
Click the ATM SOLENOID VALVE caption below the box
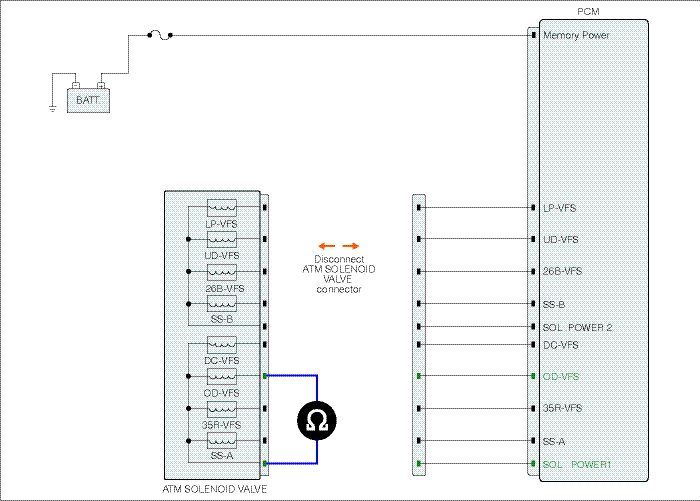pos(215,489)
